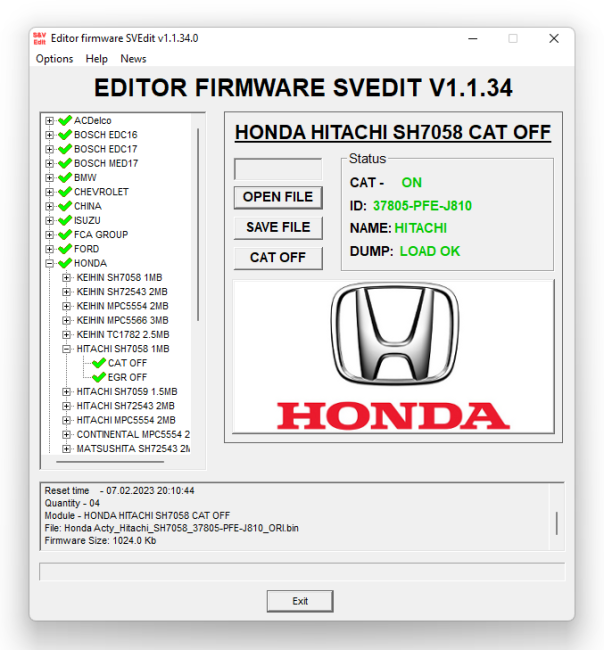This screenshot has width=604, height=650.
Task: Open the Options menu
Action: coord(54,58)
